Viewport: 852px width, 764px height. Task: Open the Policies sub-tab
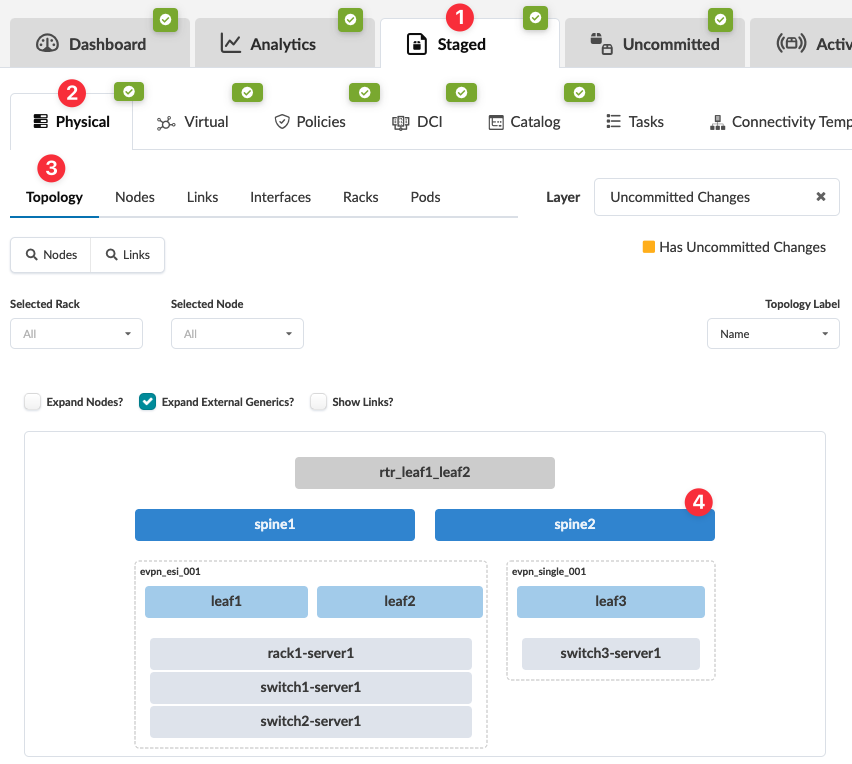click(310, 122)
